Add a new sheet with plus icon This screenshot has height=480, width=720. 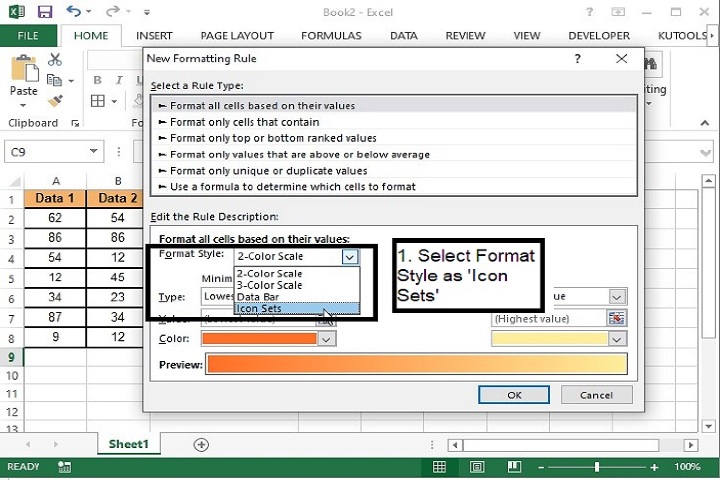pos(201,444)
